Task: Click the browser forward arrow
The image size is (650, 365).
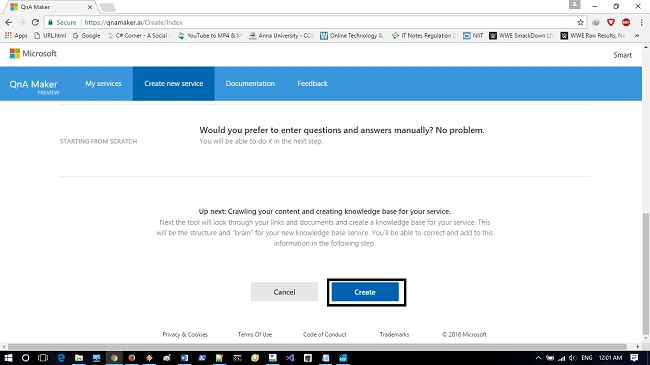Action: [22, 22]
